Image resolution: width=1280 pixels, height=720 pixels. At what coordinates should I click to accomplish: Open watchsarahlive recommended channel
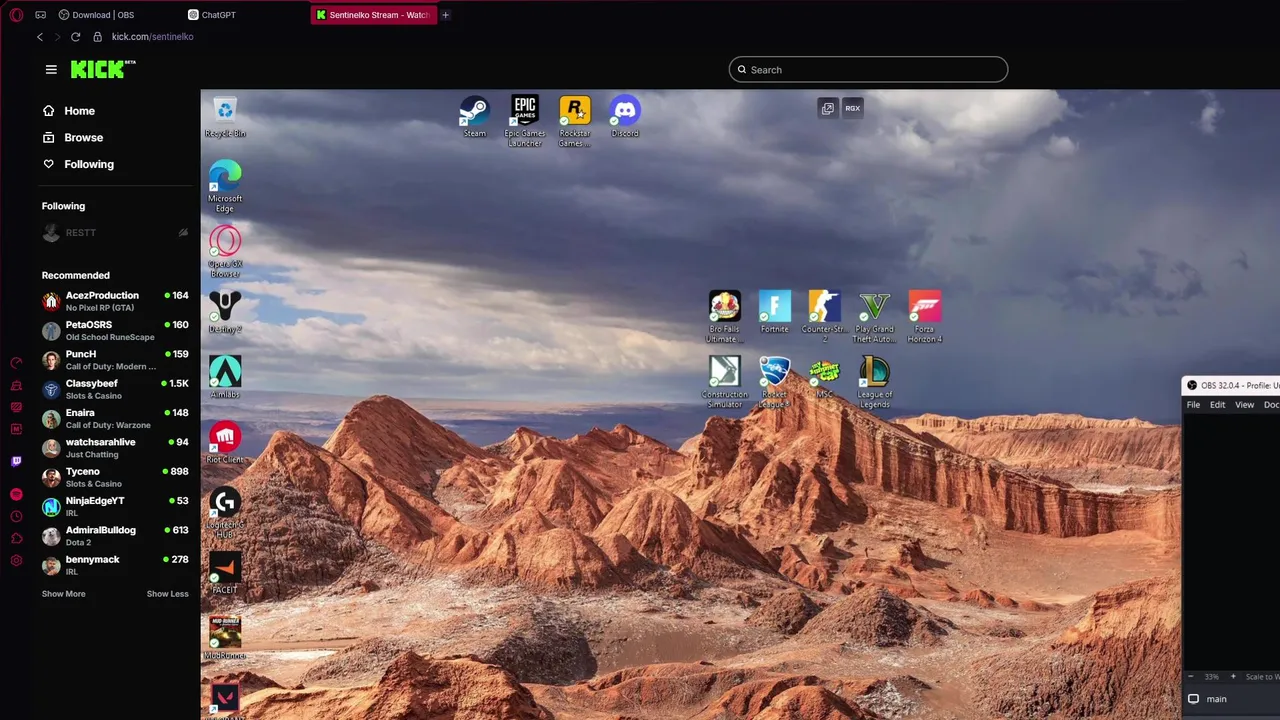tap(115, 448)
